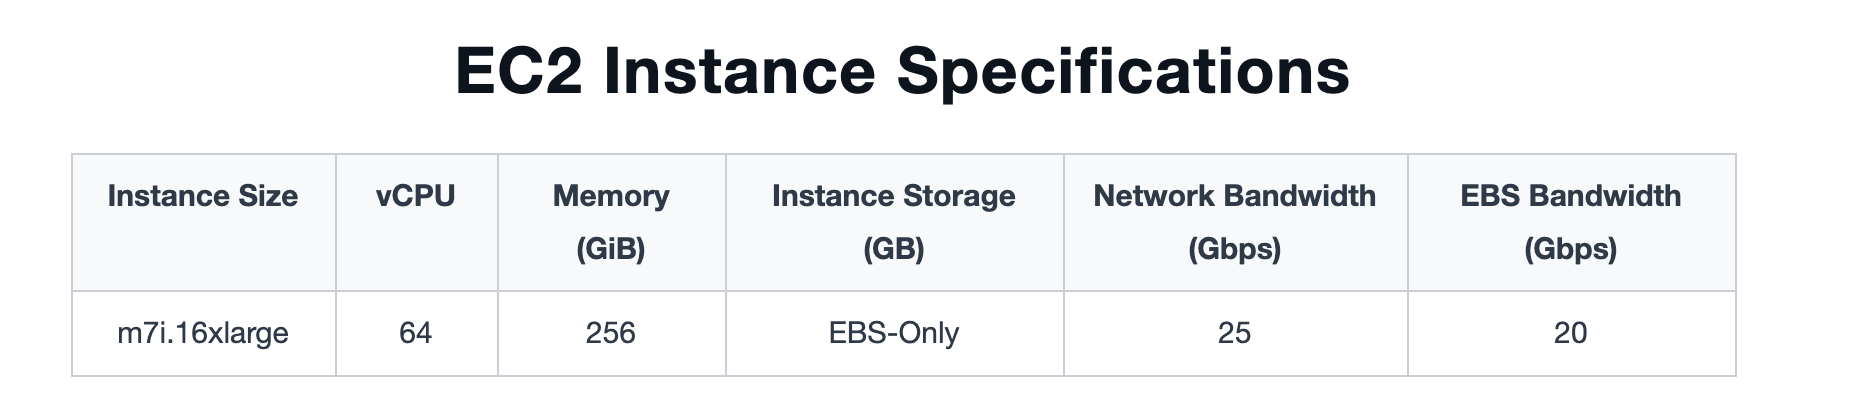The image size is (1850, 420).
Task: Select the 'EBS-Only' storage cell
Action: (893, 333)
